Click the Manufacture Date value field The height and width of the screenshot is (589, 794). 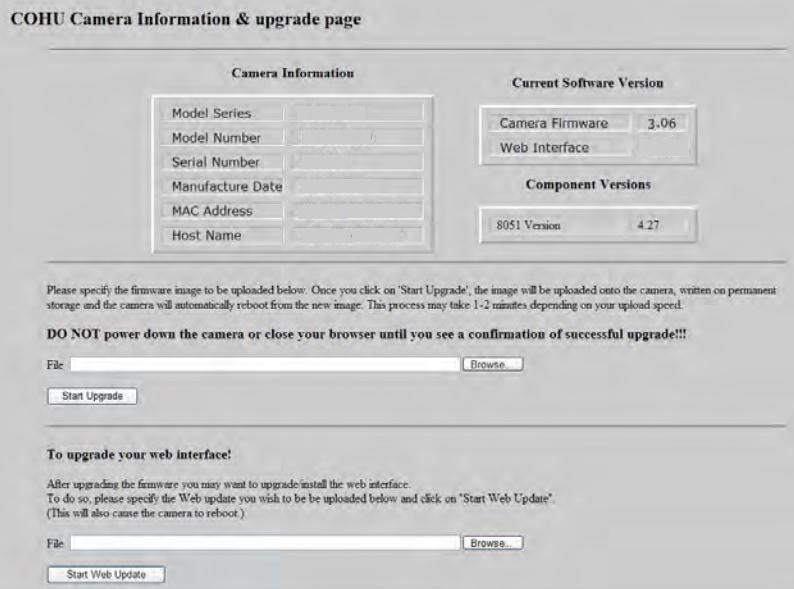(356, 186)
